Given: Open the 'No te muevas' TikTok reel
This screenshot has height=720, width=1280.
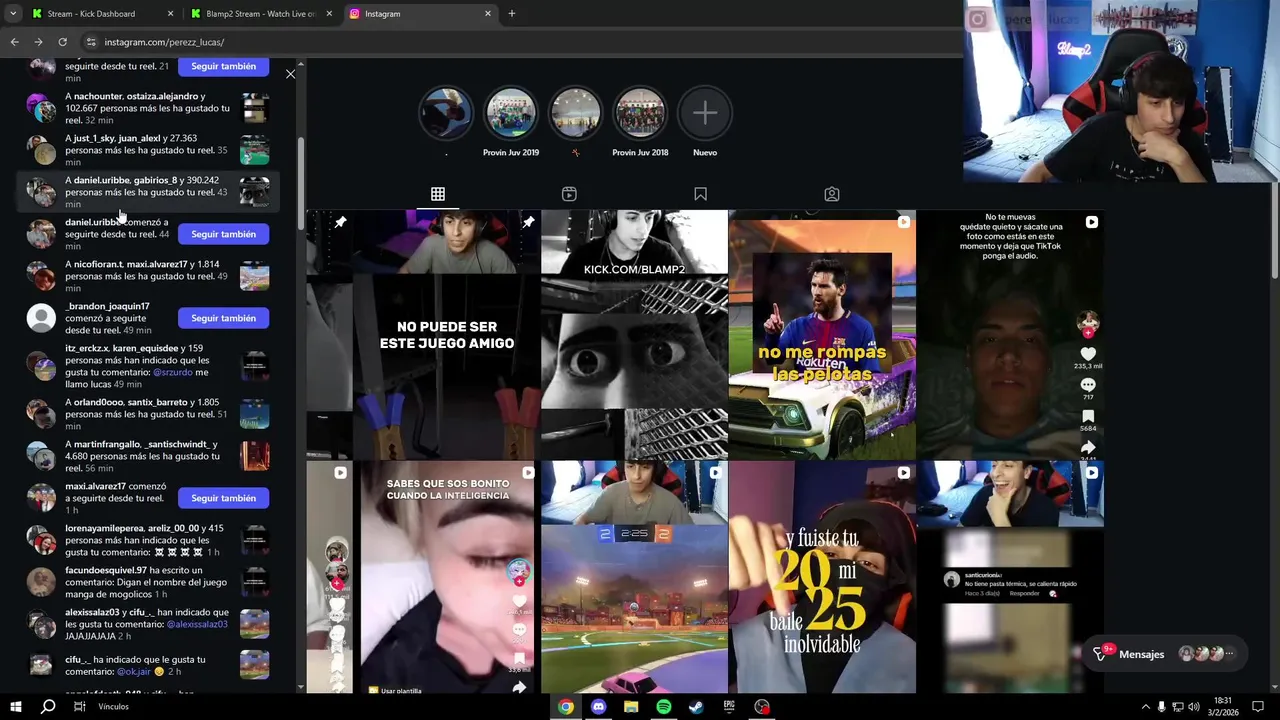Looking at the screenshot, I should click(1010, 335).
